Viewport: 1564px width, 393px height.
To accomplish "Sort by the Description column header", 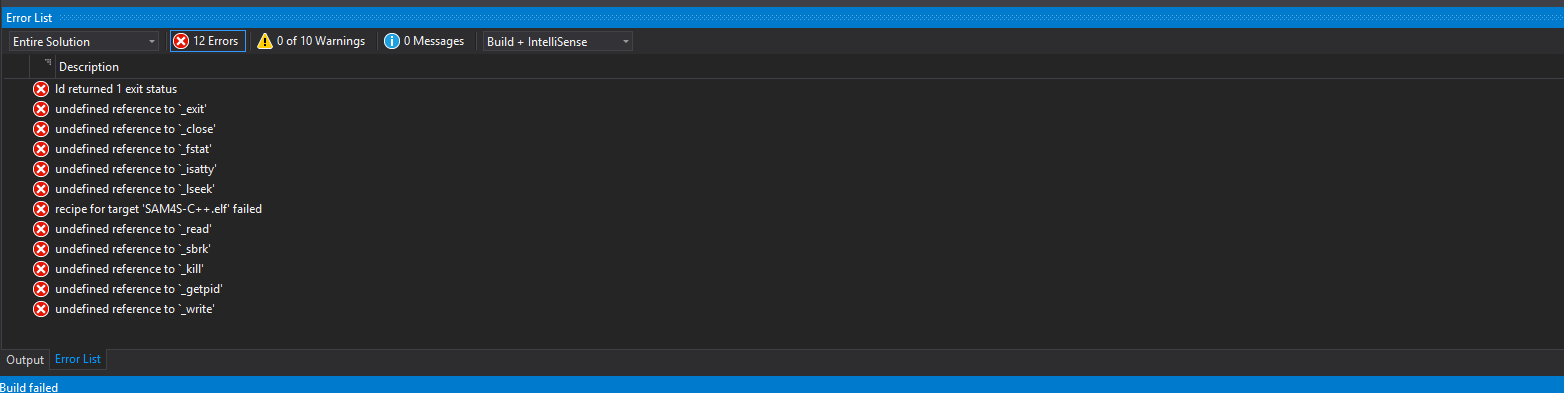I will [88, 67].
